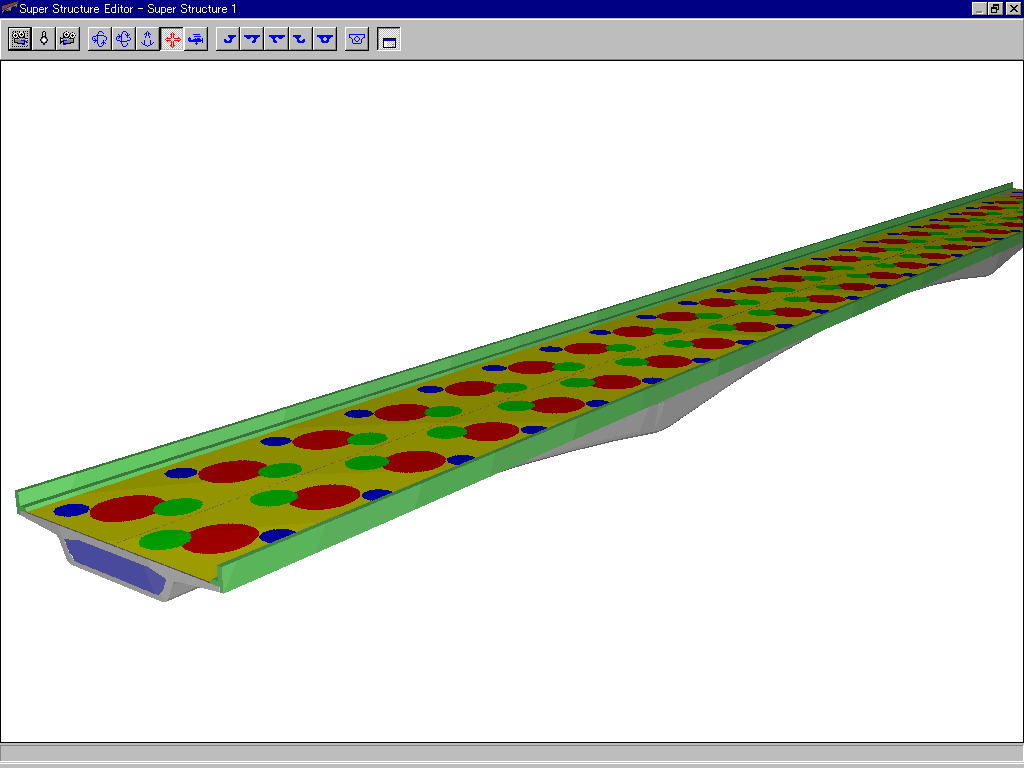The image size is (1024, 768).
Task: Show the right-flange cross-section view
Action: (276, 39)
